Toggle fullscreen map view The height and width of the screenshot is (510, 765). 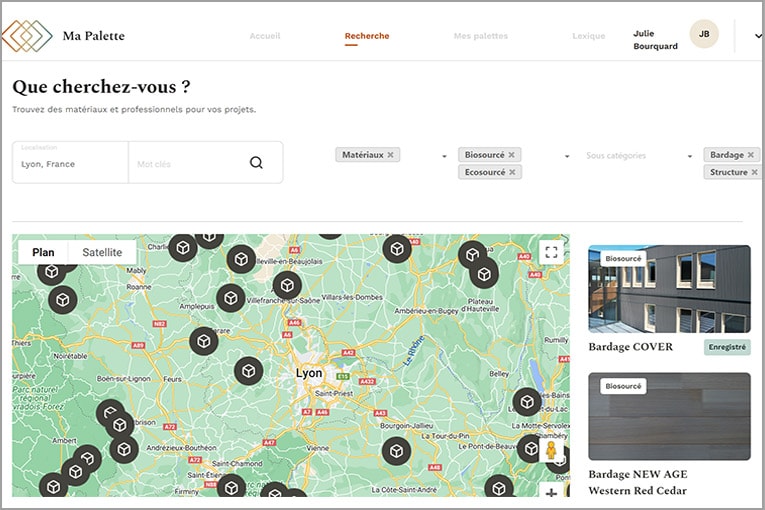click(x=551, y=252)
